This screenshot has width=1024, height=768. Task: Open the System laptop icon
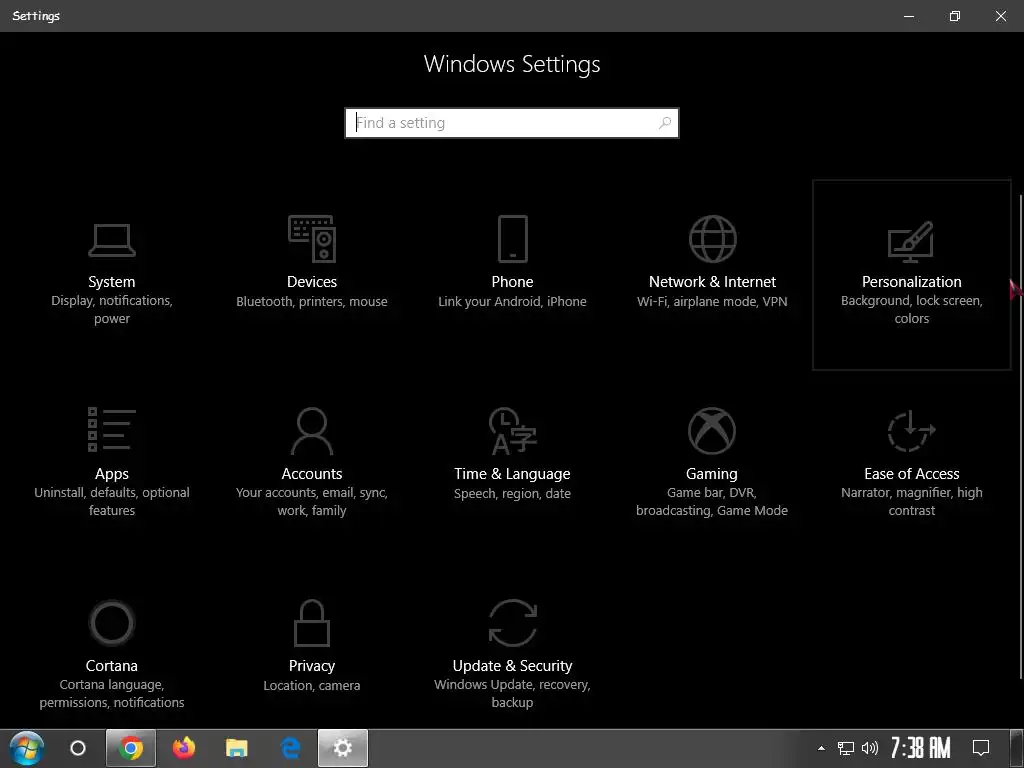(112, 240)
